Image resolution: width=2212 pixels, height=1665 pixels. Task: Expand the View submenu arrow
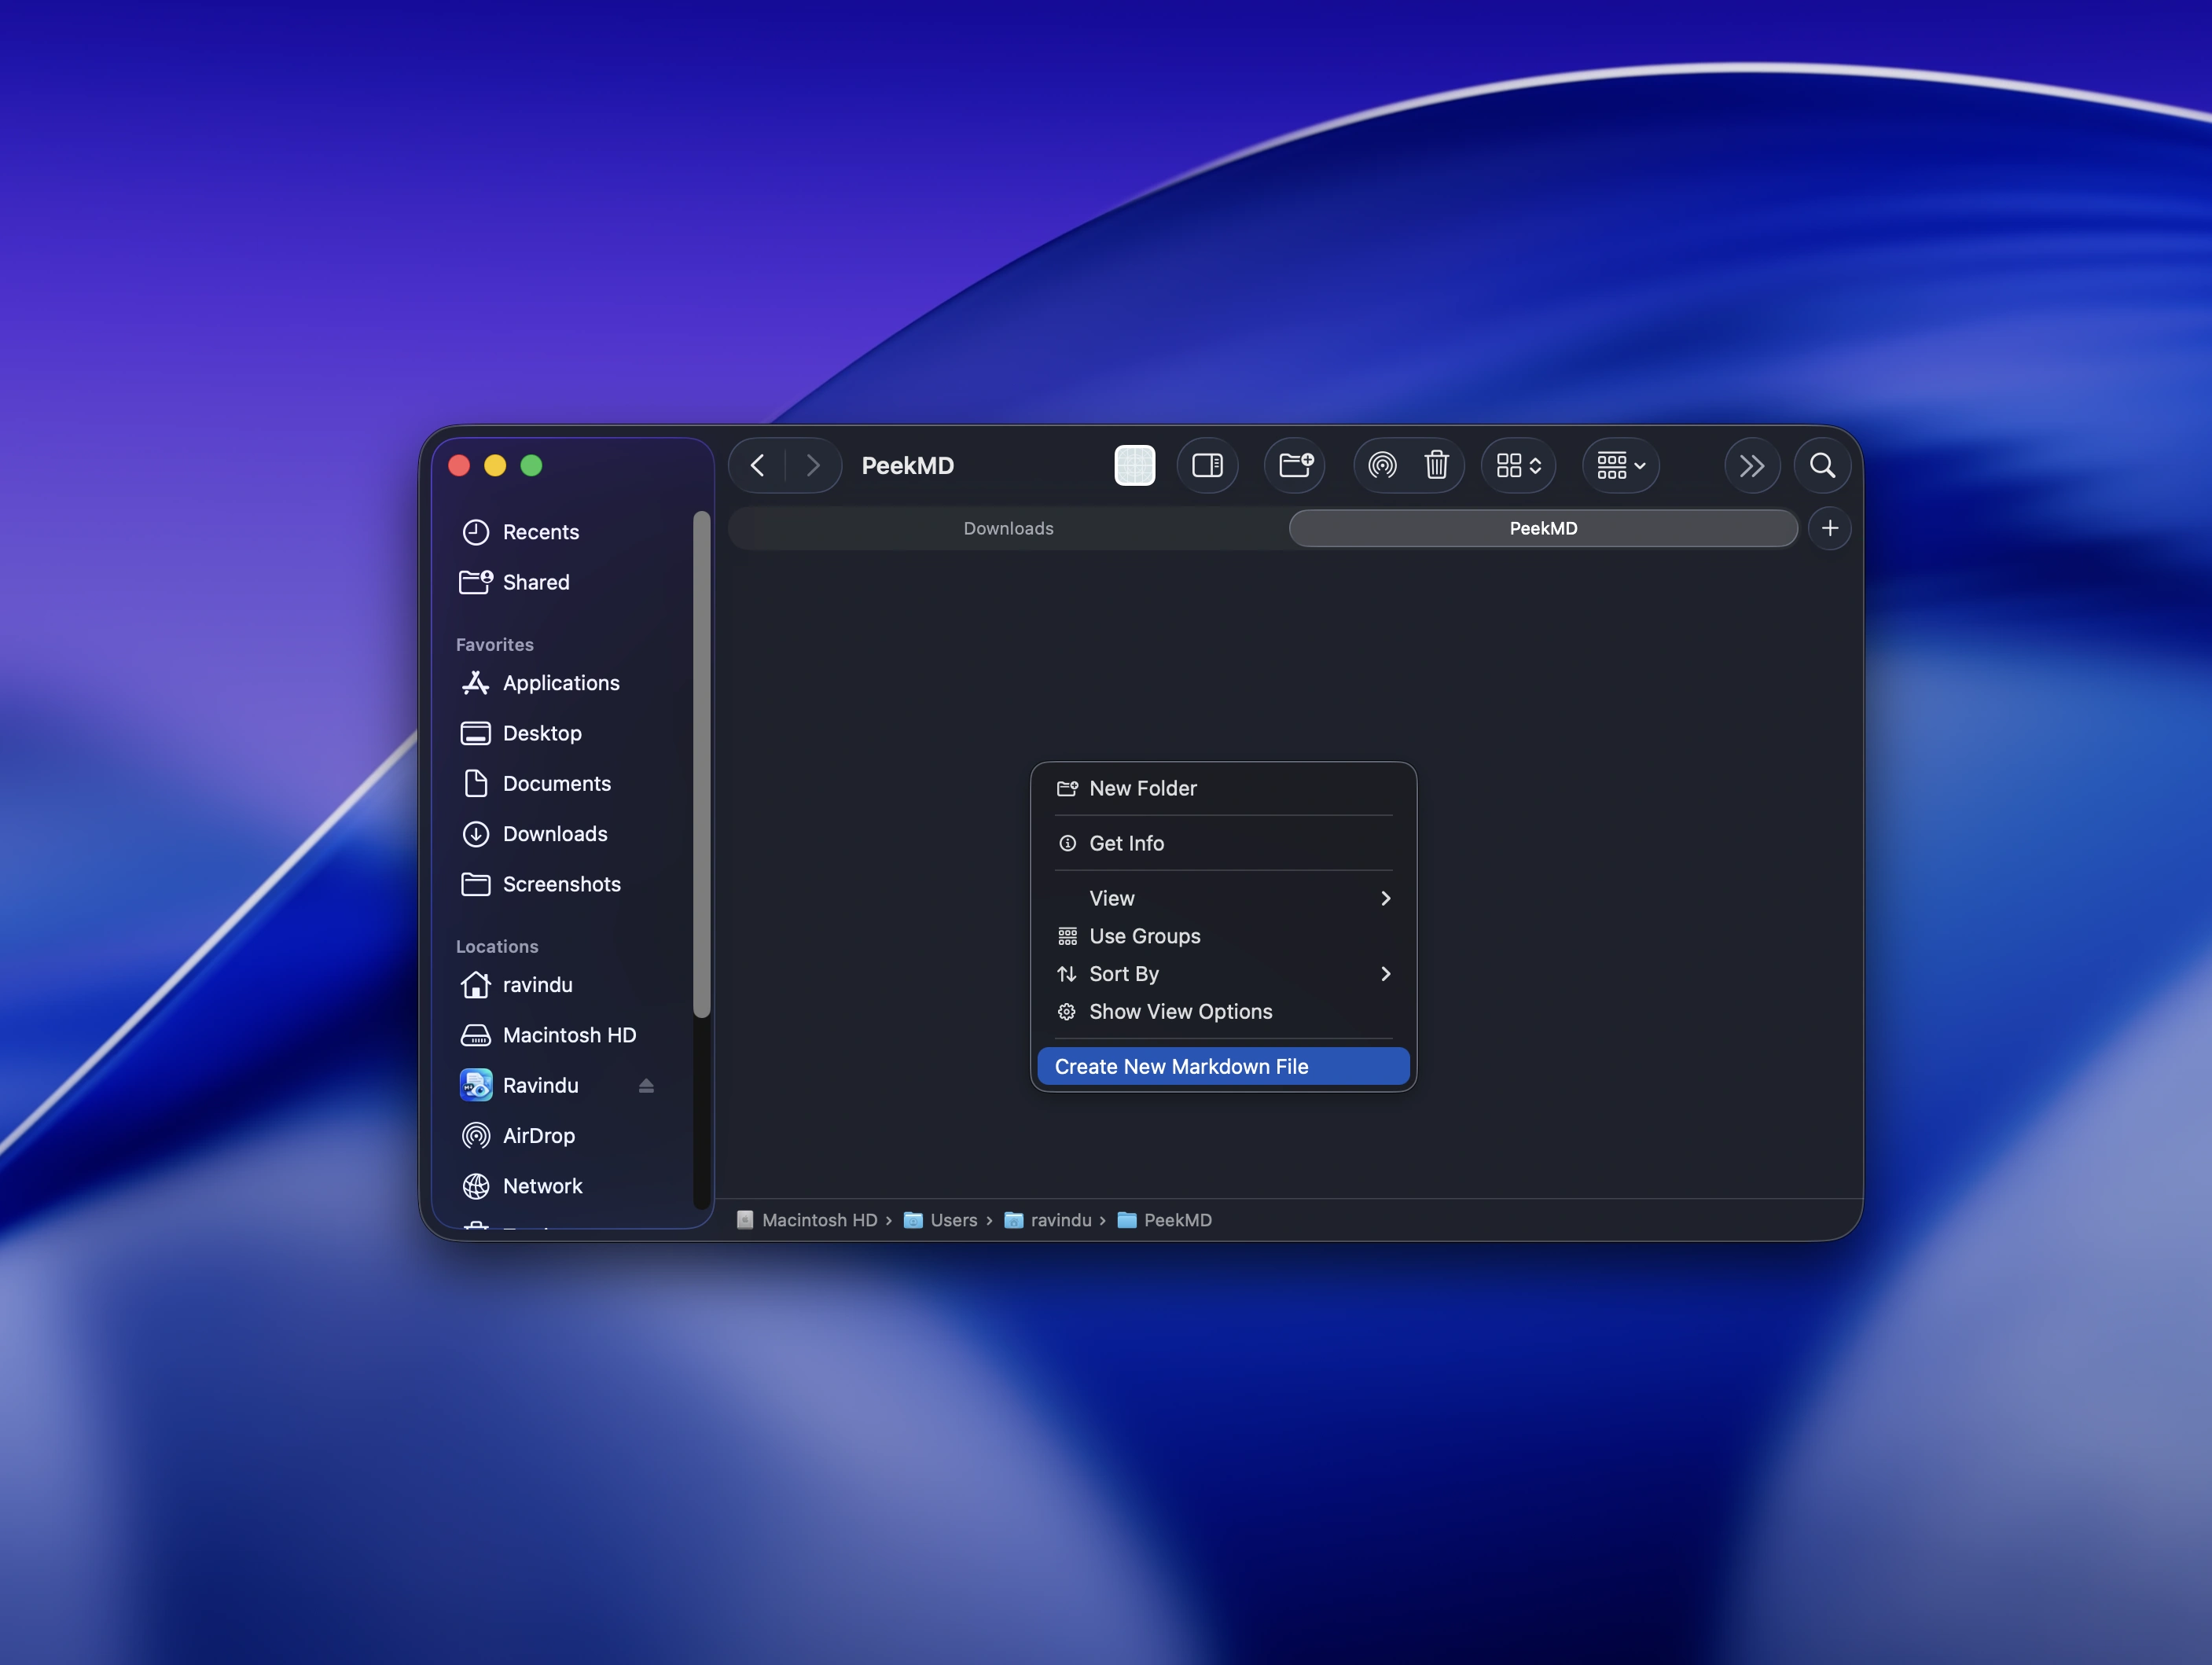click(x=1385, y=898)
